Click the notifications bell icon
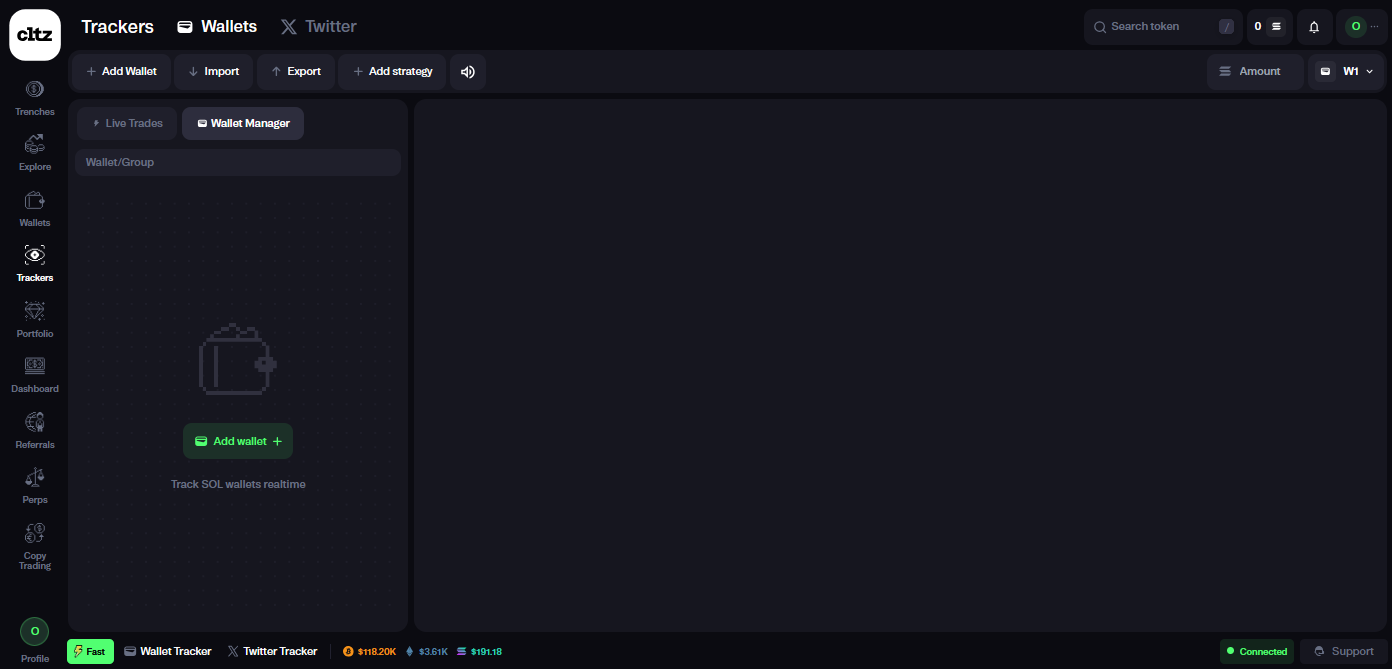The height and width of the screenshot is (669, 1392). tap(1314, 27)
